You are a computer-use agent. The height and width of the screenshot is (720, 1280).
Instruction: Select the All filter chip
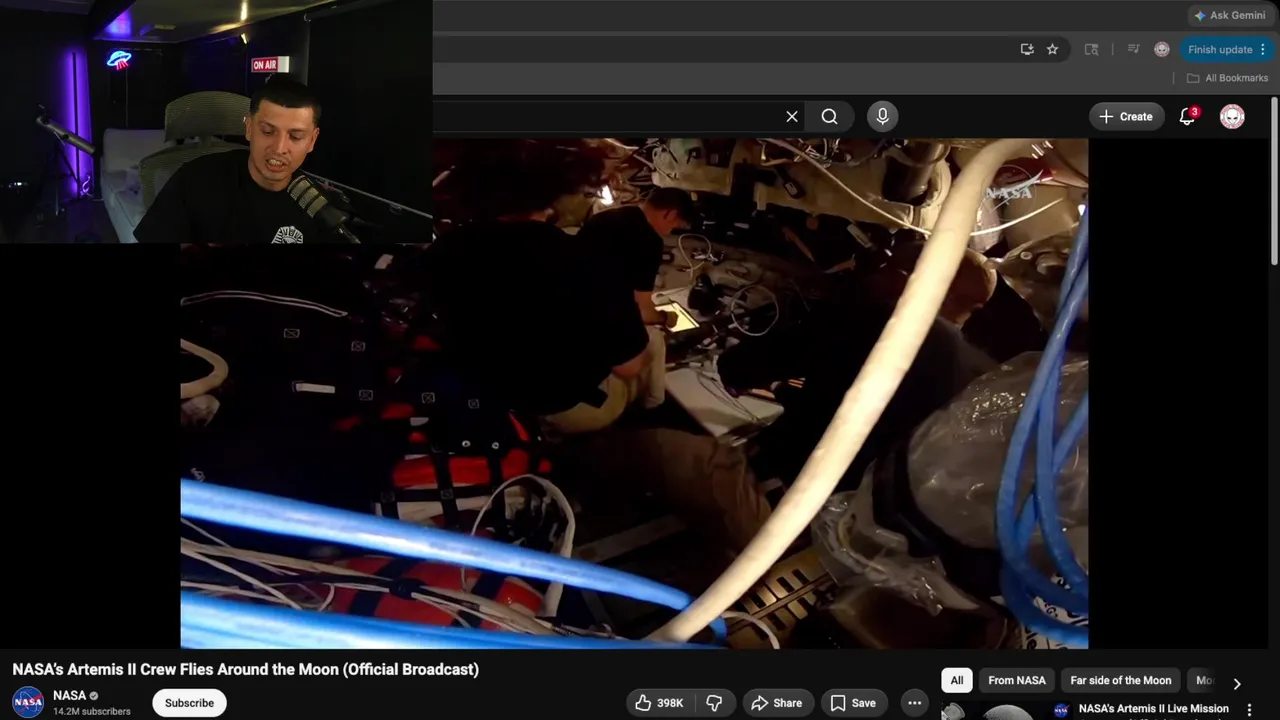(x=957, y=680)
